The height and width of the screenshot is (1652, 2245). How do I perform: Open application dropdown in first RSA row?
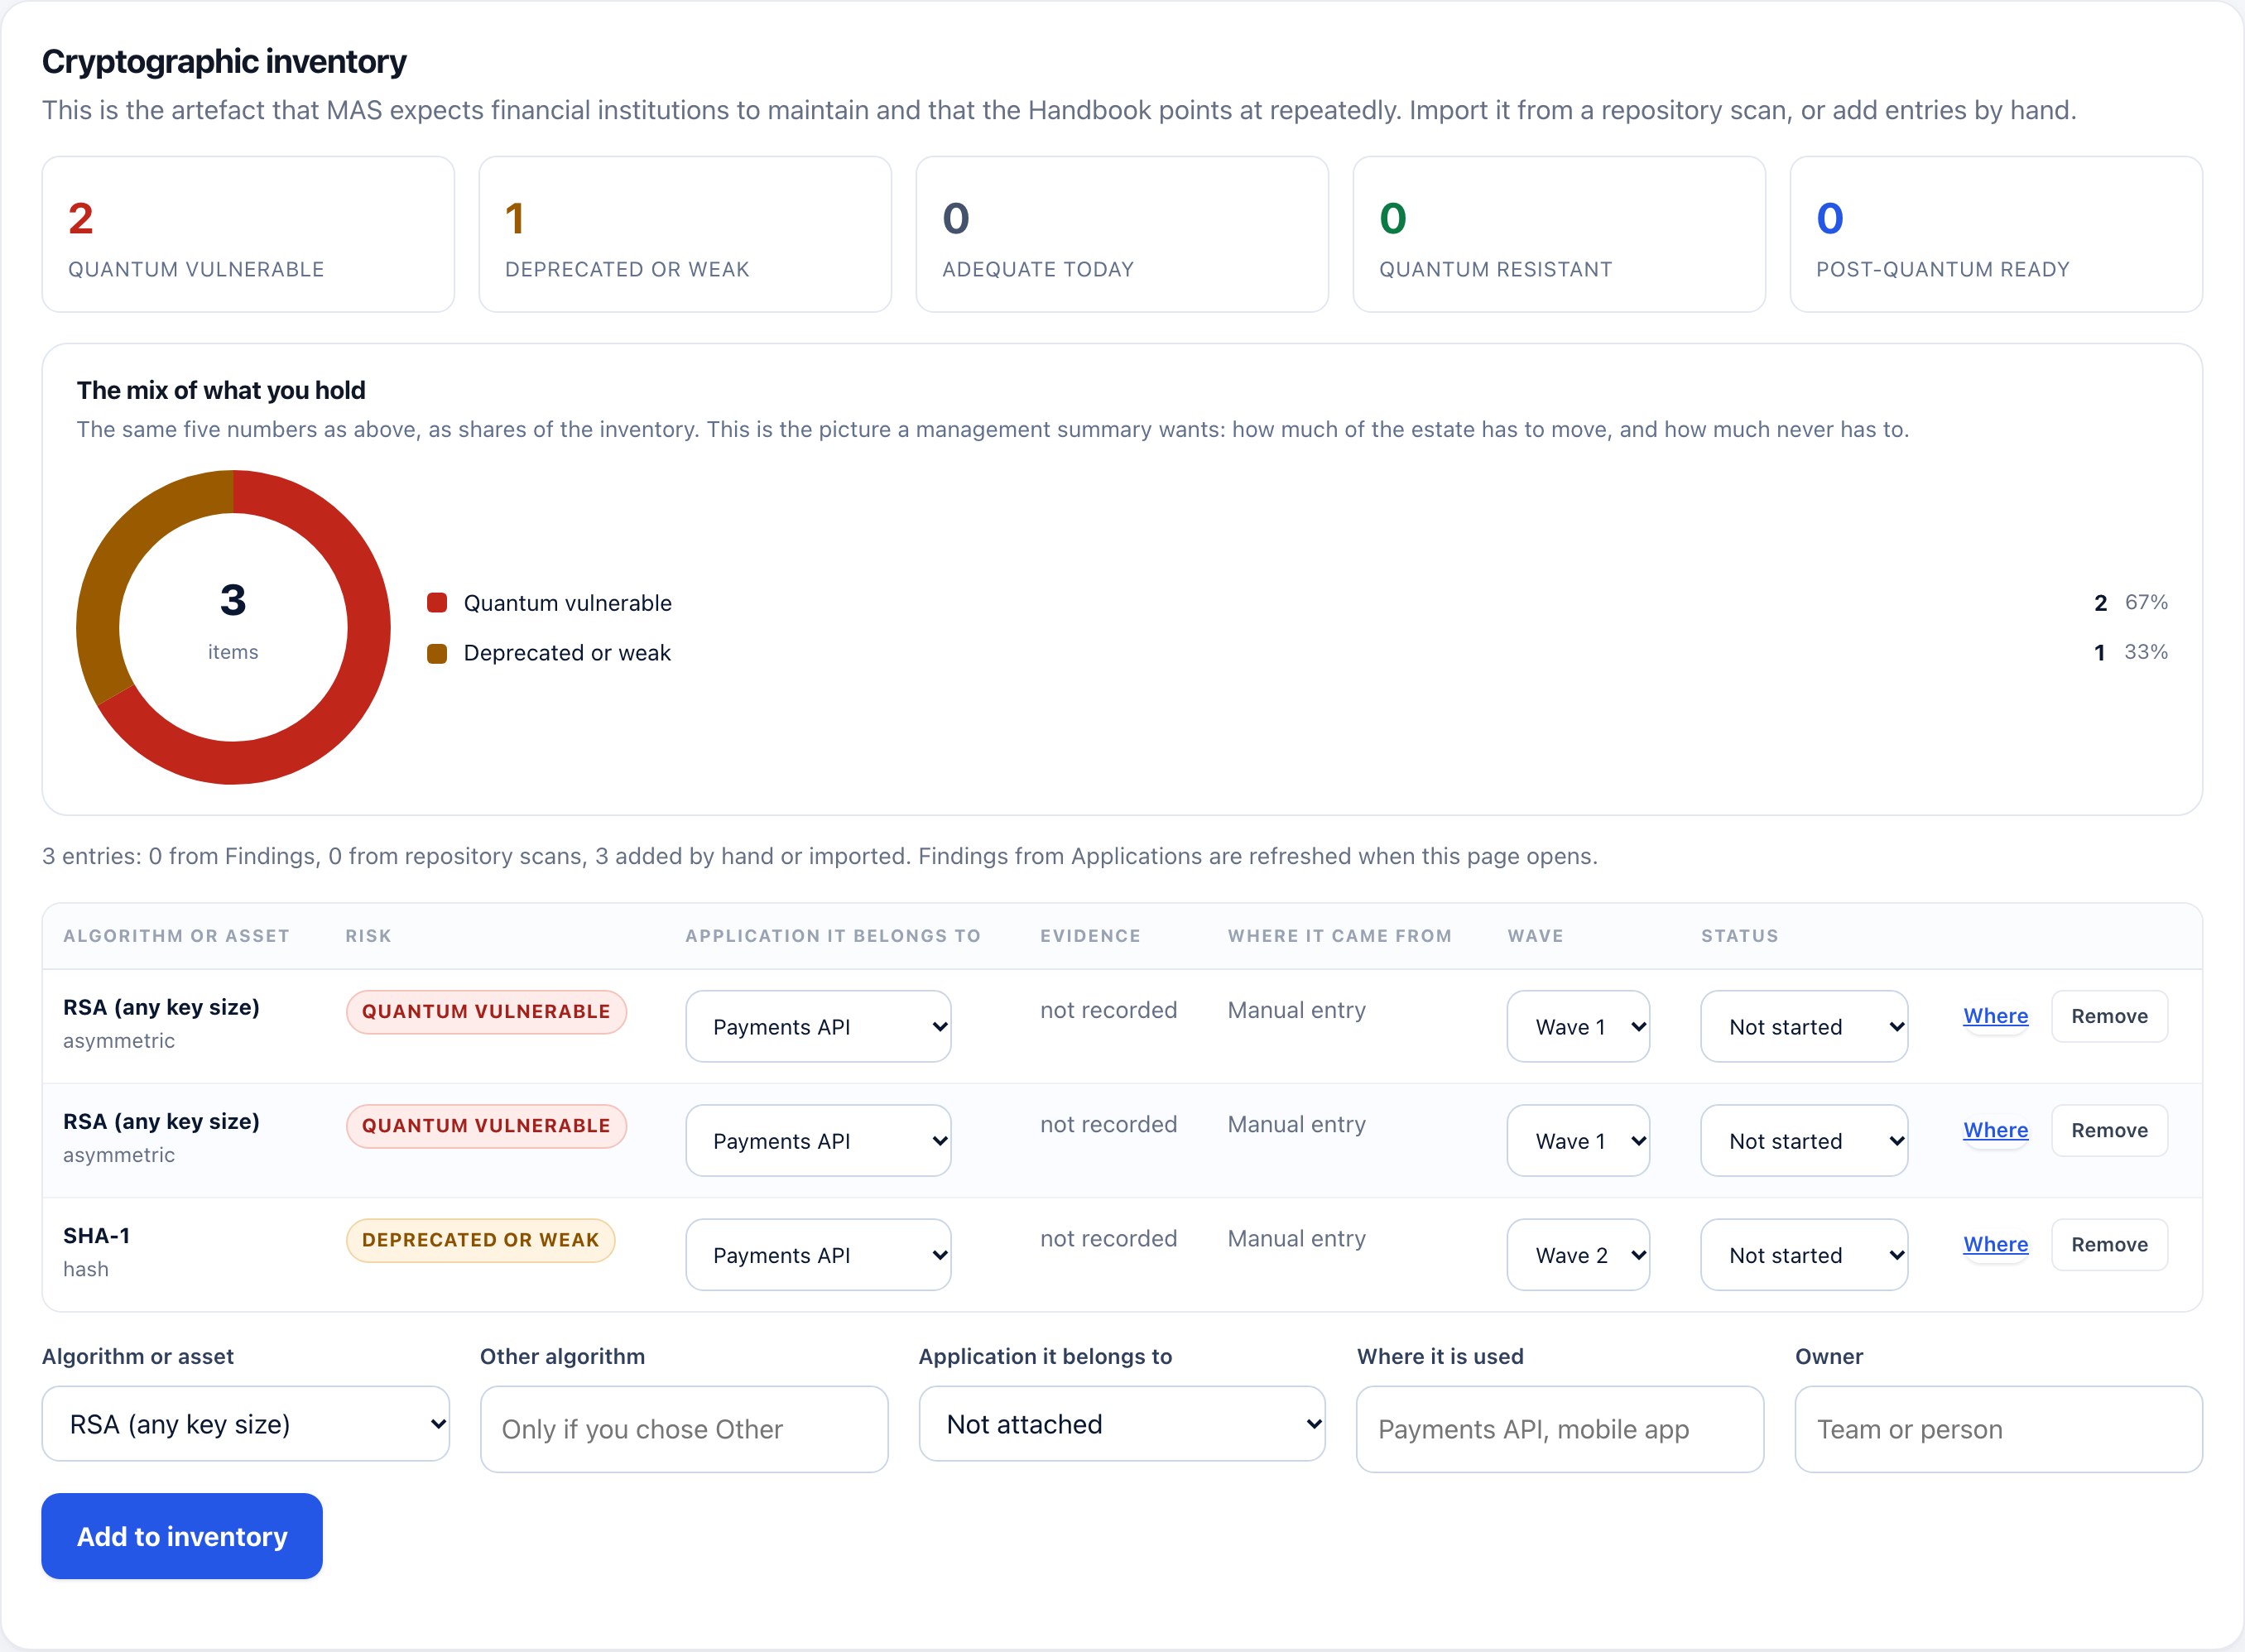coord(818,1026)
